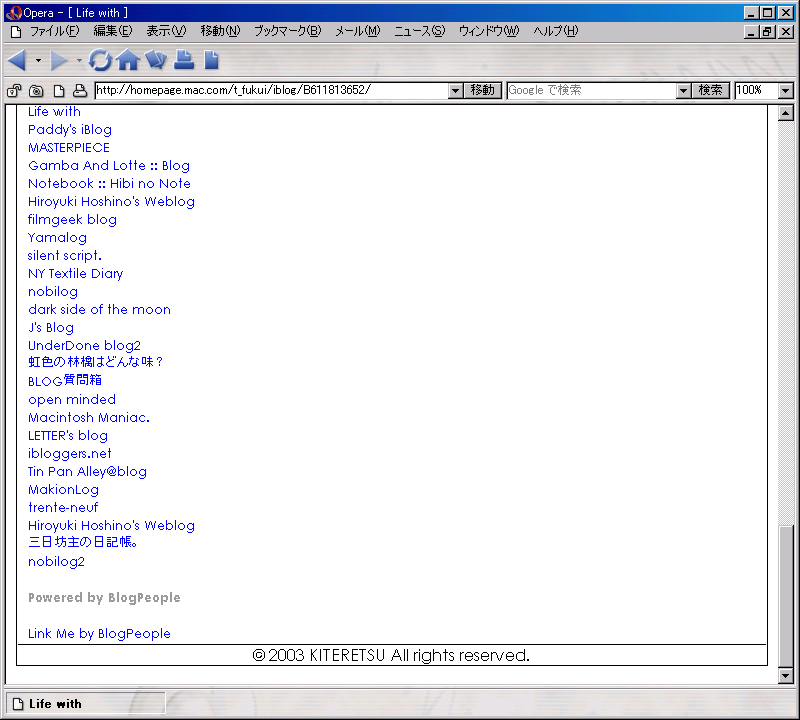Focus the URL address field
Screen dimensions: 800x720
point(272,91)
